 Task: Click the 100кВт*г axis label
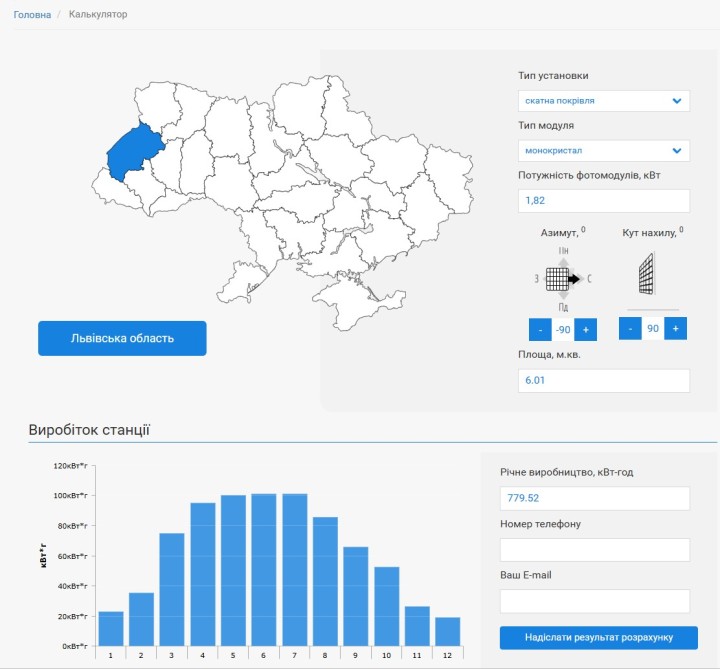click(71, 496)
